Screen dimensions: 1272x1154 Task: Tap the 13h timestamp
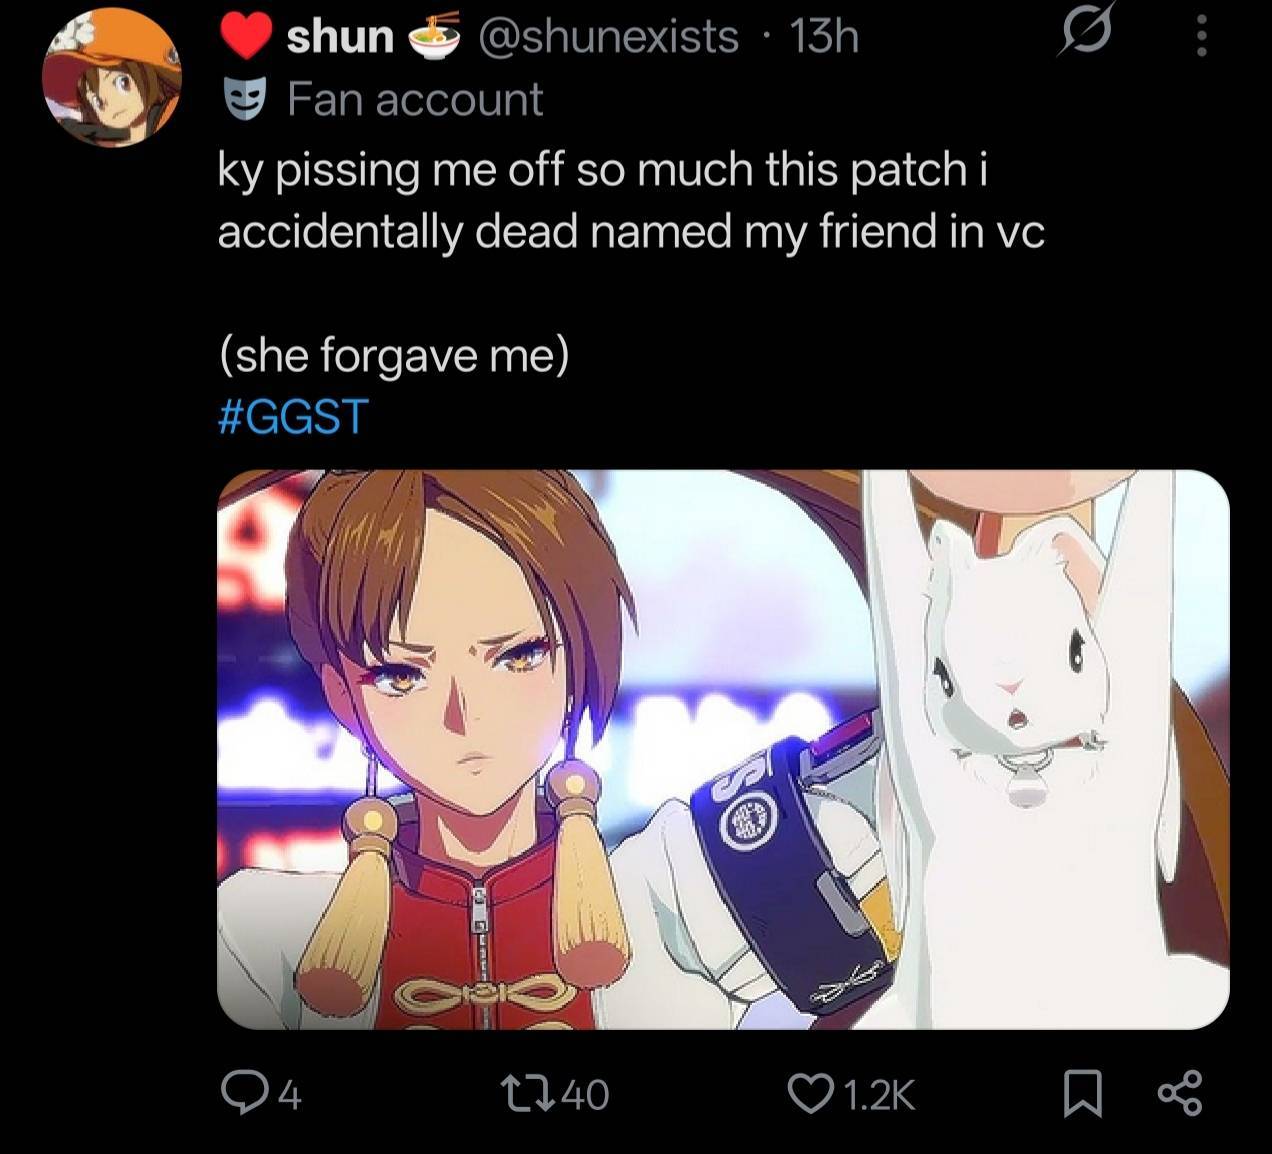824,37
